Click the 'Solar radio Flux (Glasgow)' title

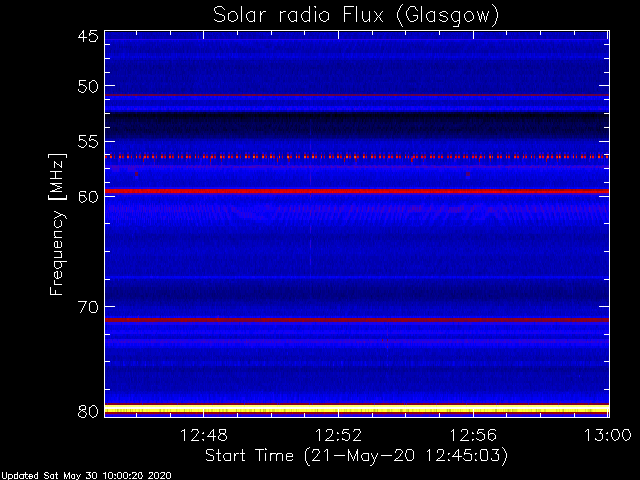coord(356,16)
